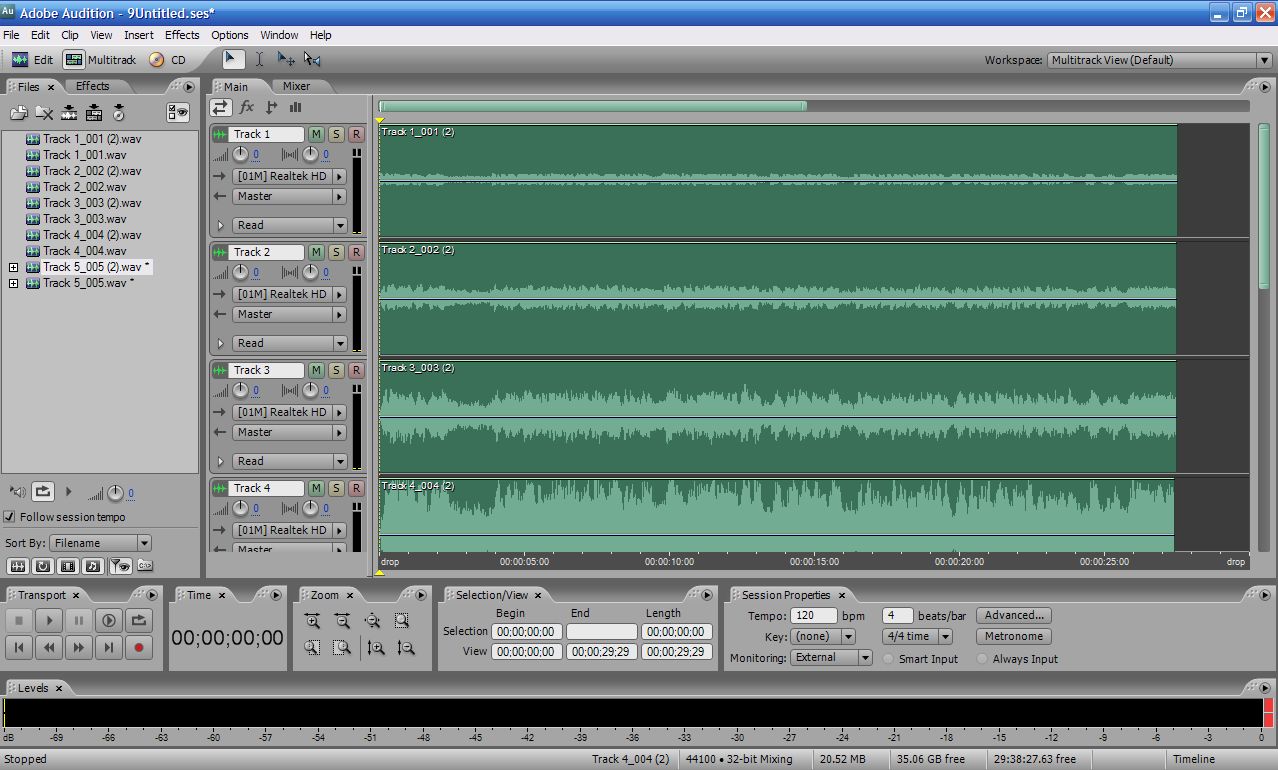1278x770 pixels.
Task: Click Zoom To Selection icon
Action: pyautogui.click(x=402, y=620)
